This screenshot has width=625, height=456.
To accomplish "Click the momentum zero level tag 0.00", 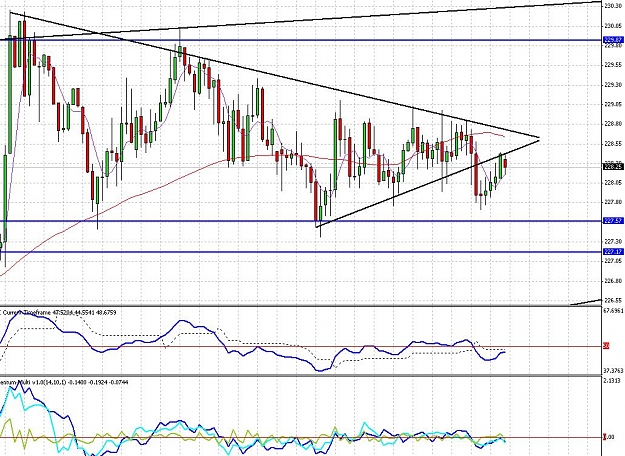I will pyautogui.click(x=609, y=438).
